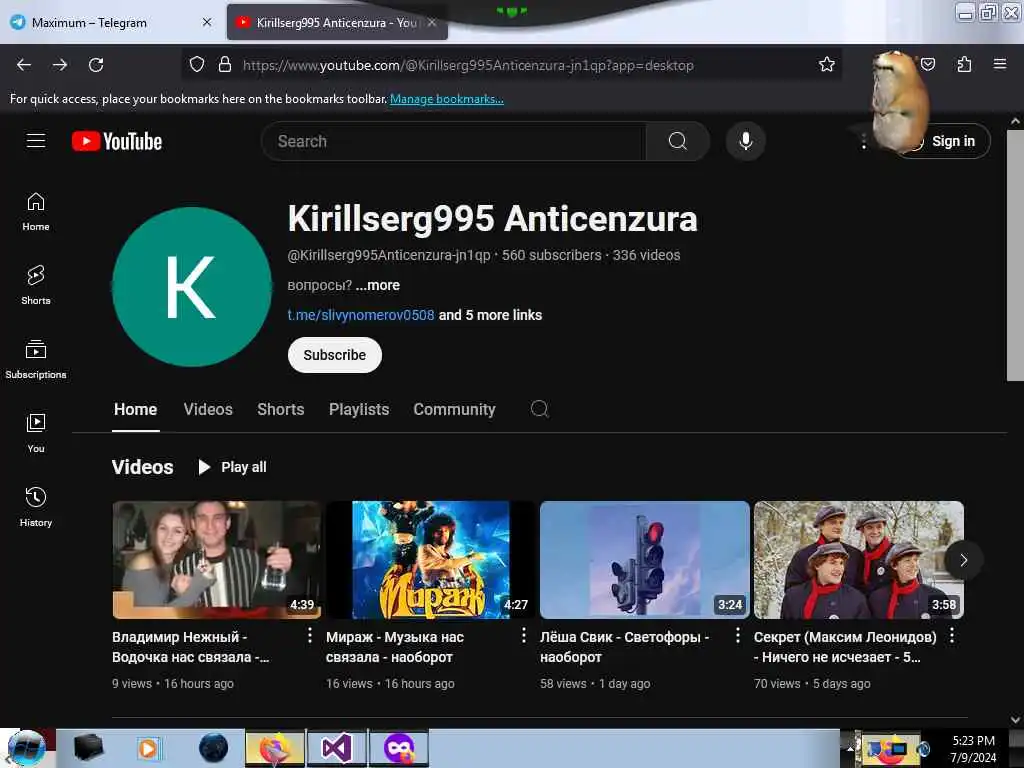This screenshot has height=768, width=1024.
Task: Open Владимир Нежный video thumbnail
Action: coord(217,560)
